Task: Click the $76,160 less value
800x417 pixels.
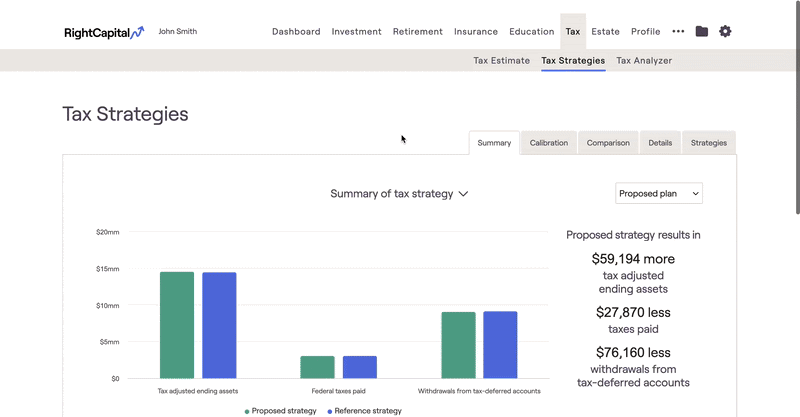Action: pyautogui.click(x=633, y=353)
